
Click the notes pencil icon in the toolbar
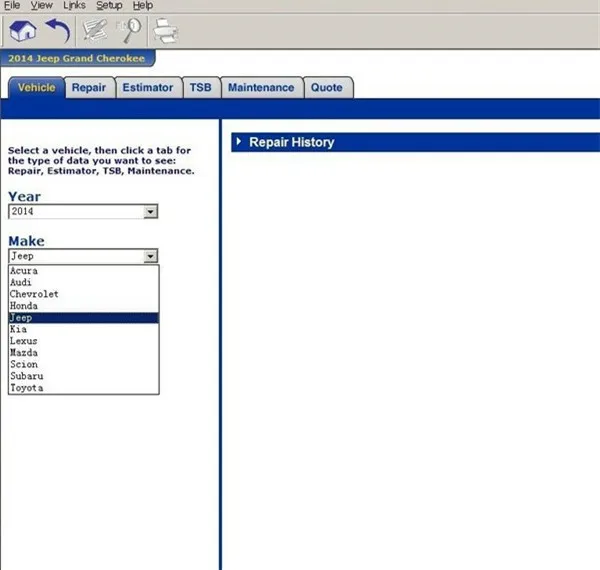(95, 31)
